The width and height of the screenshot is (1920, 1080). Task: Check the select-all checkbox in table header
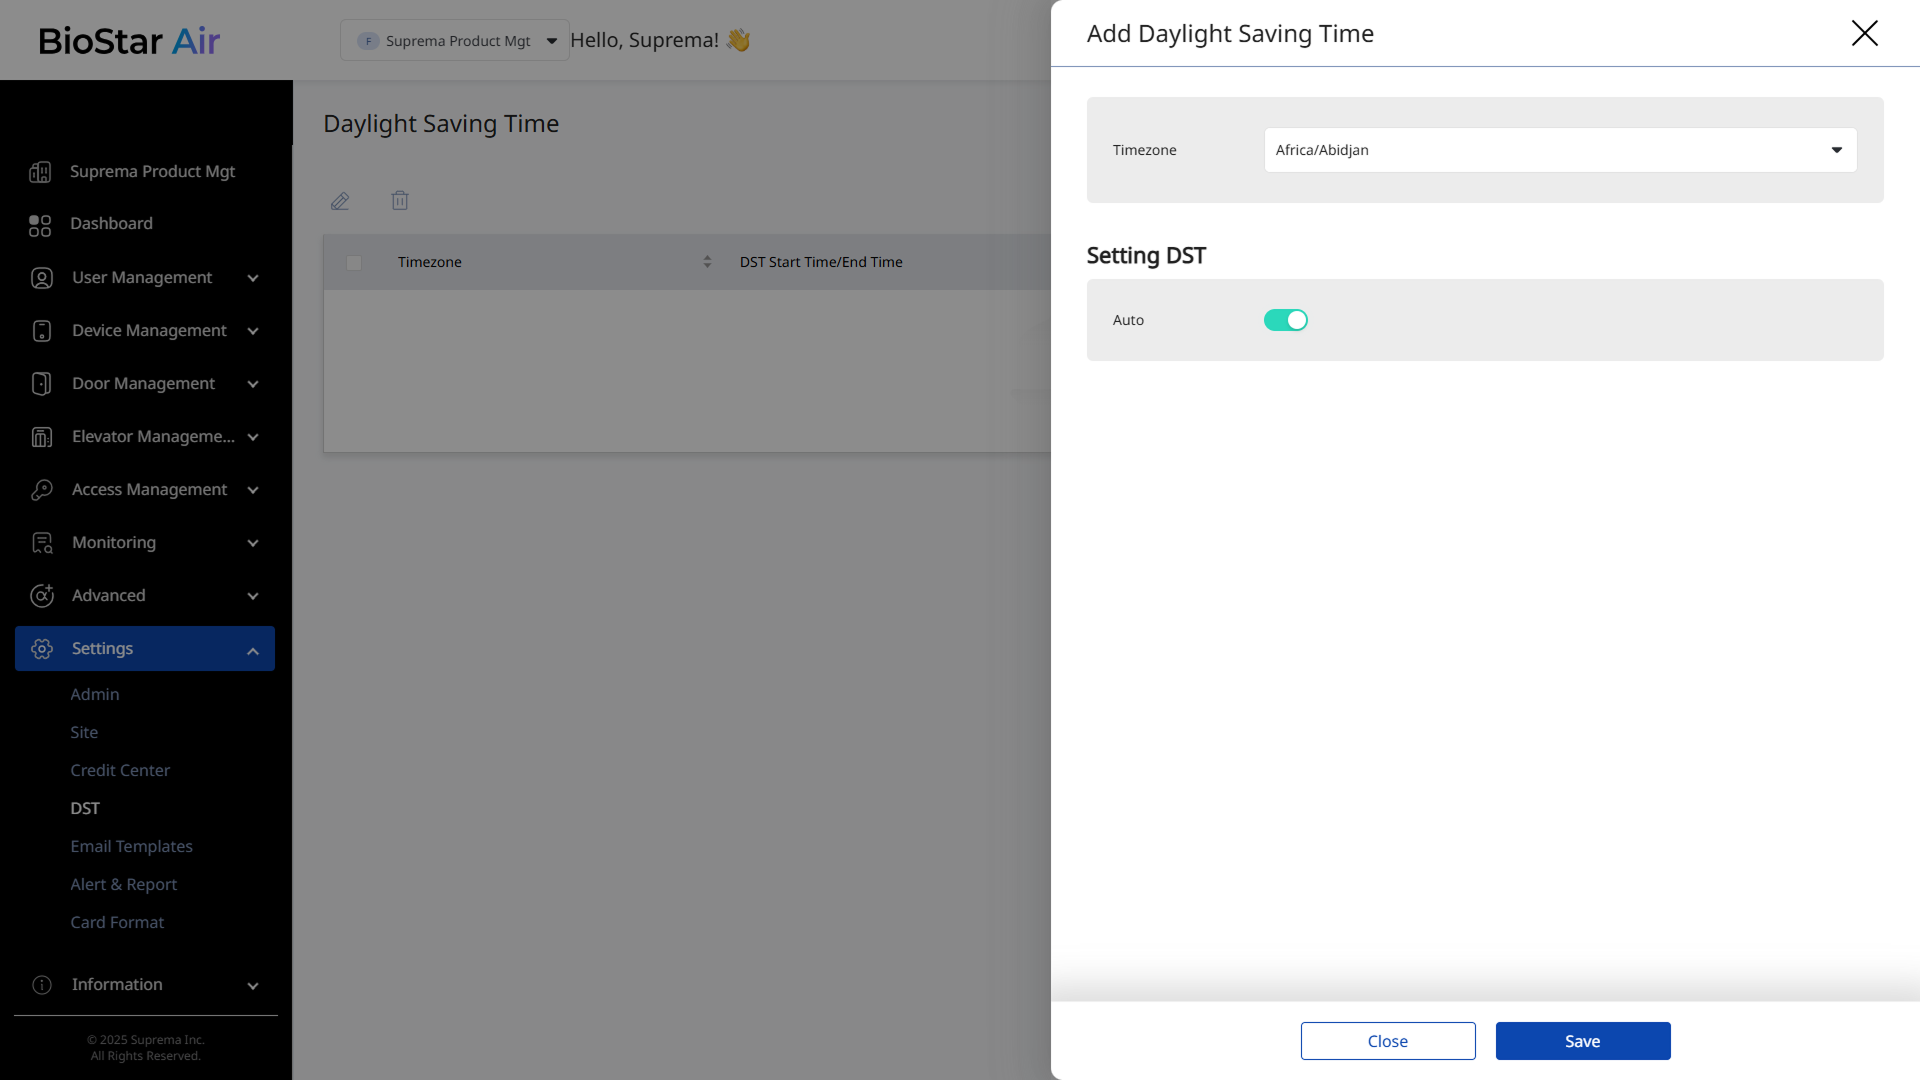click(x=354, y=263)
